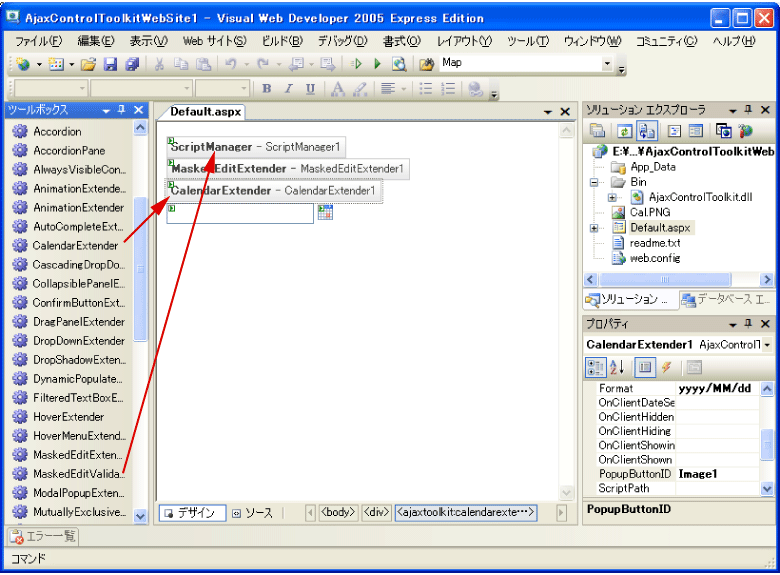Toggle Alphabetical sort in Properties panel
Image resolution: width=780 pixels, height=575 pixels.
(x=618, y=368)
